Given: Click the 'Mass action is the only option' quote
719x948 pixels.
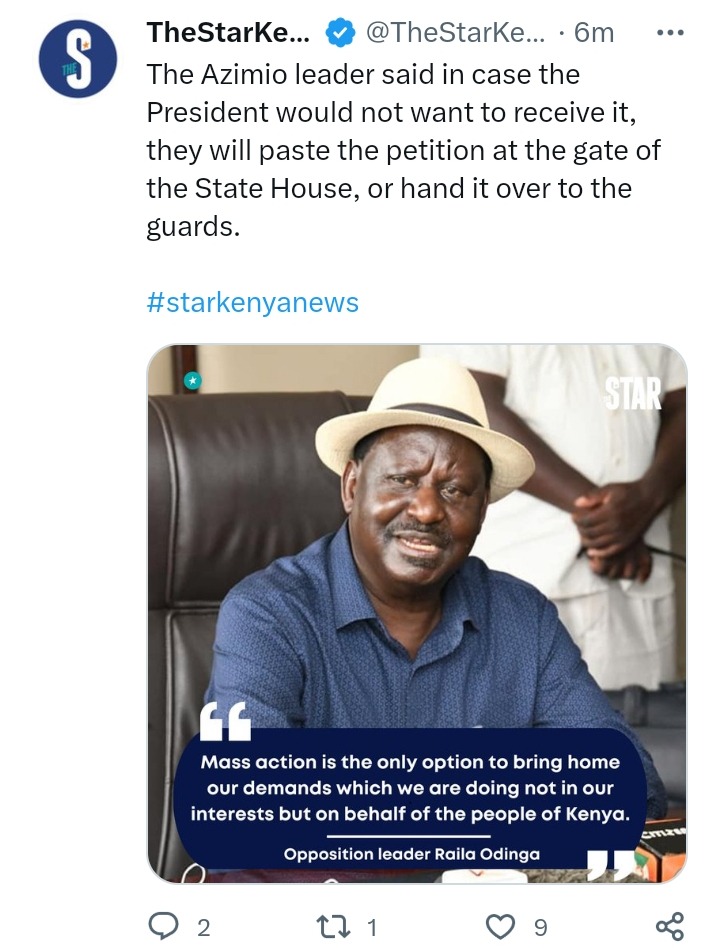Looking at the screenshot, I should [411, 788].
